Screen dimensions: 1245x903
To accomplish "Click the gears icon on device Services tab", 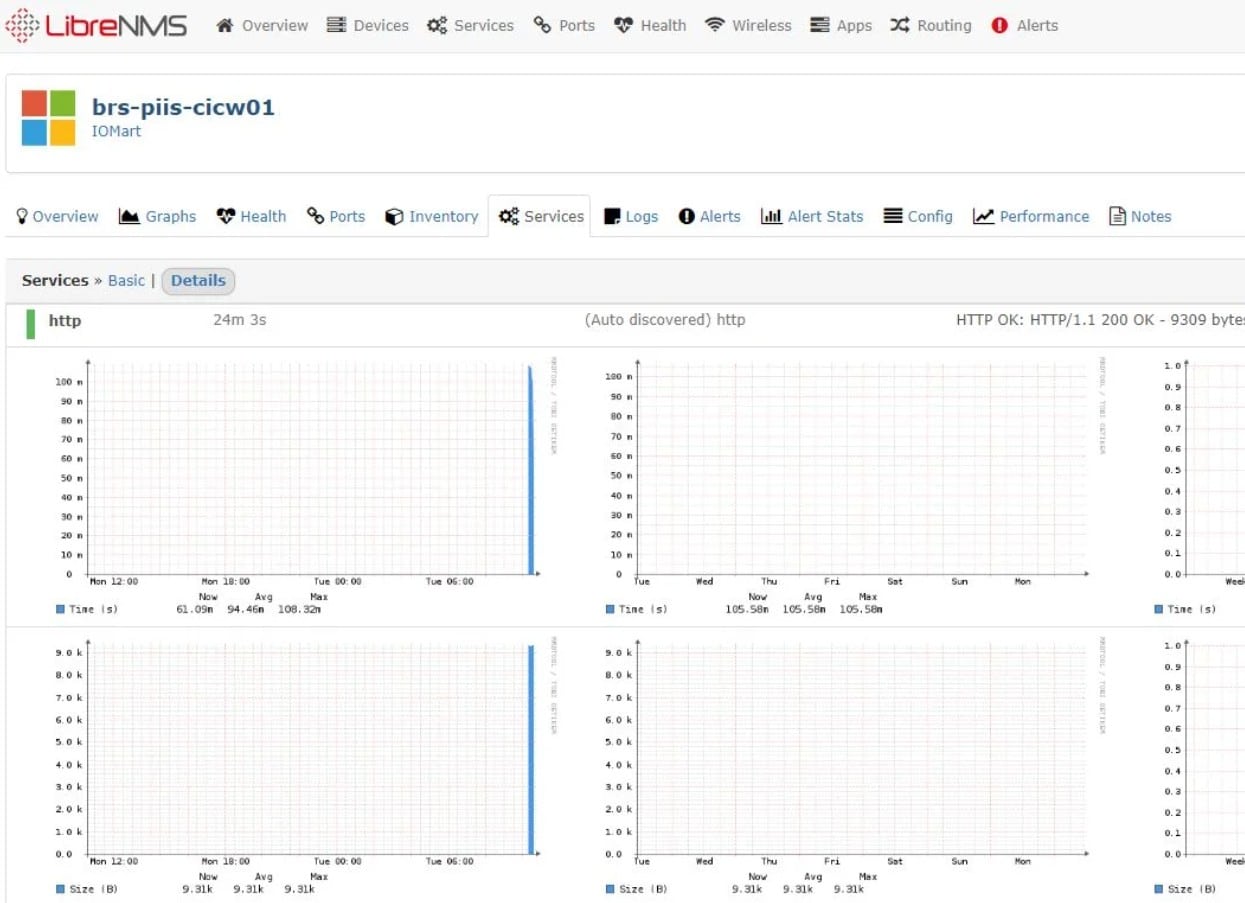I will coord(509,216).
